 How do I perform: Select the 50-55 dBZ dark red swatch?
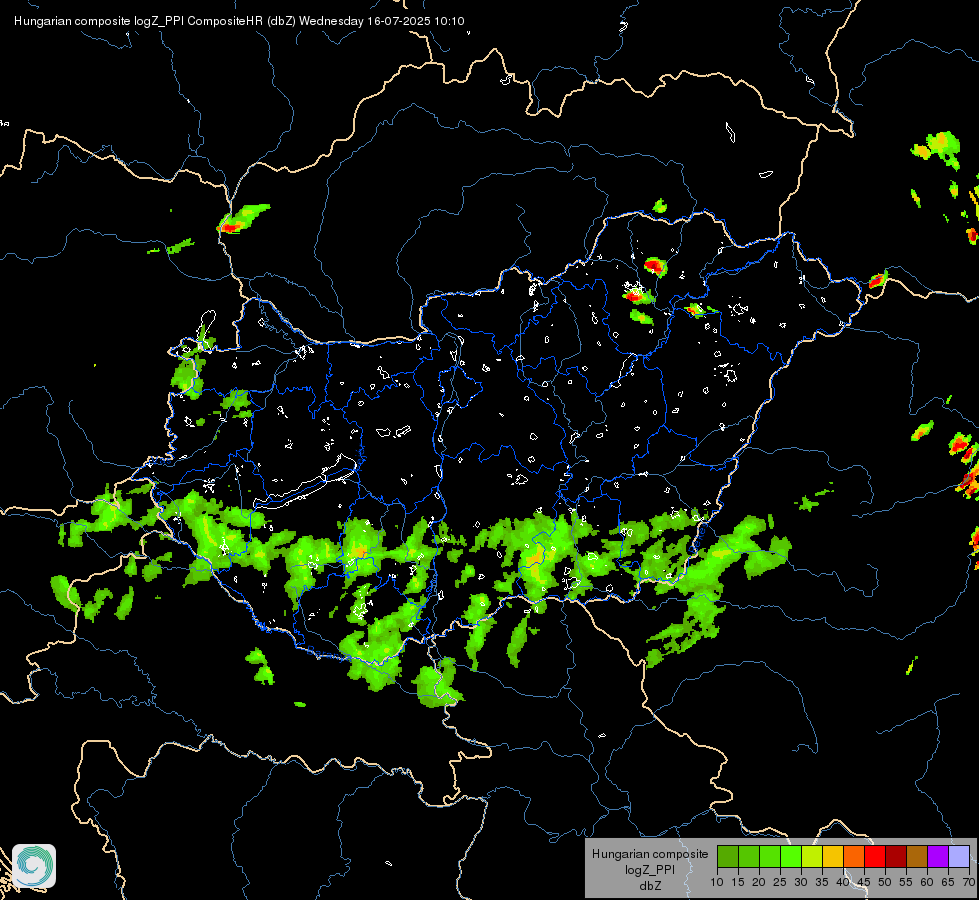896,856
